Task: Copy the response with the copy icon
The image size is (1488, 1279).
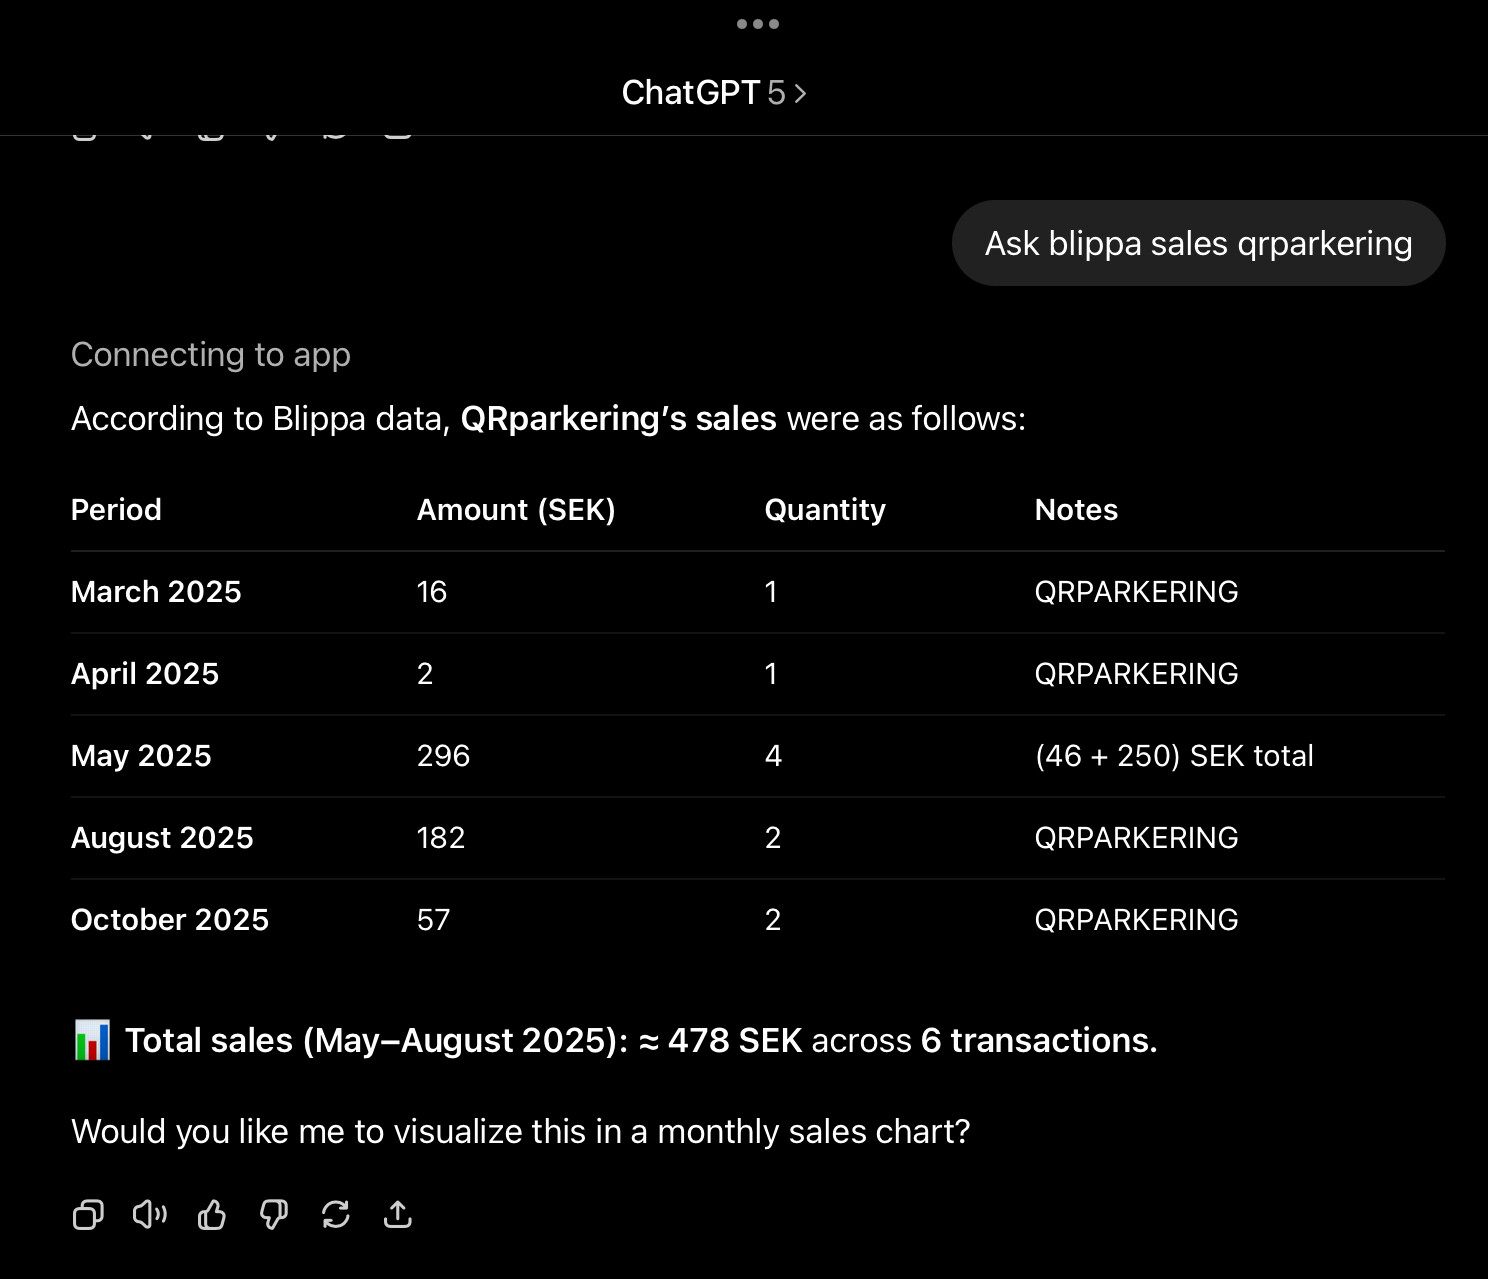Action: (88, 1214)
